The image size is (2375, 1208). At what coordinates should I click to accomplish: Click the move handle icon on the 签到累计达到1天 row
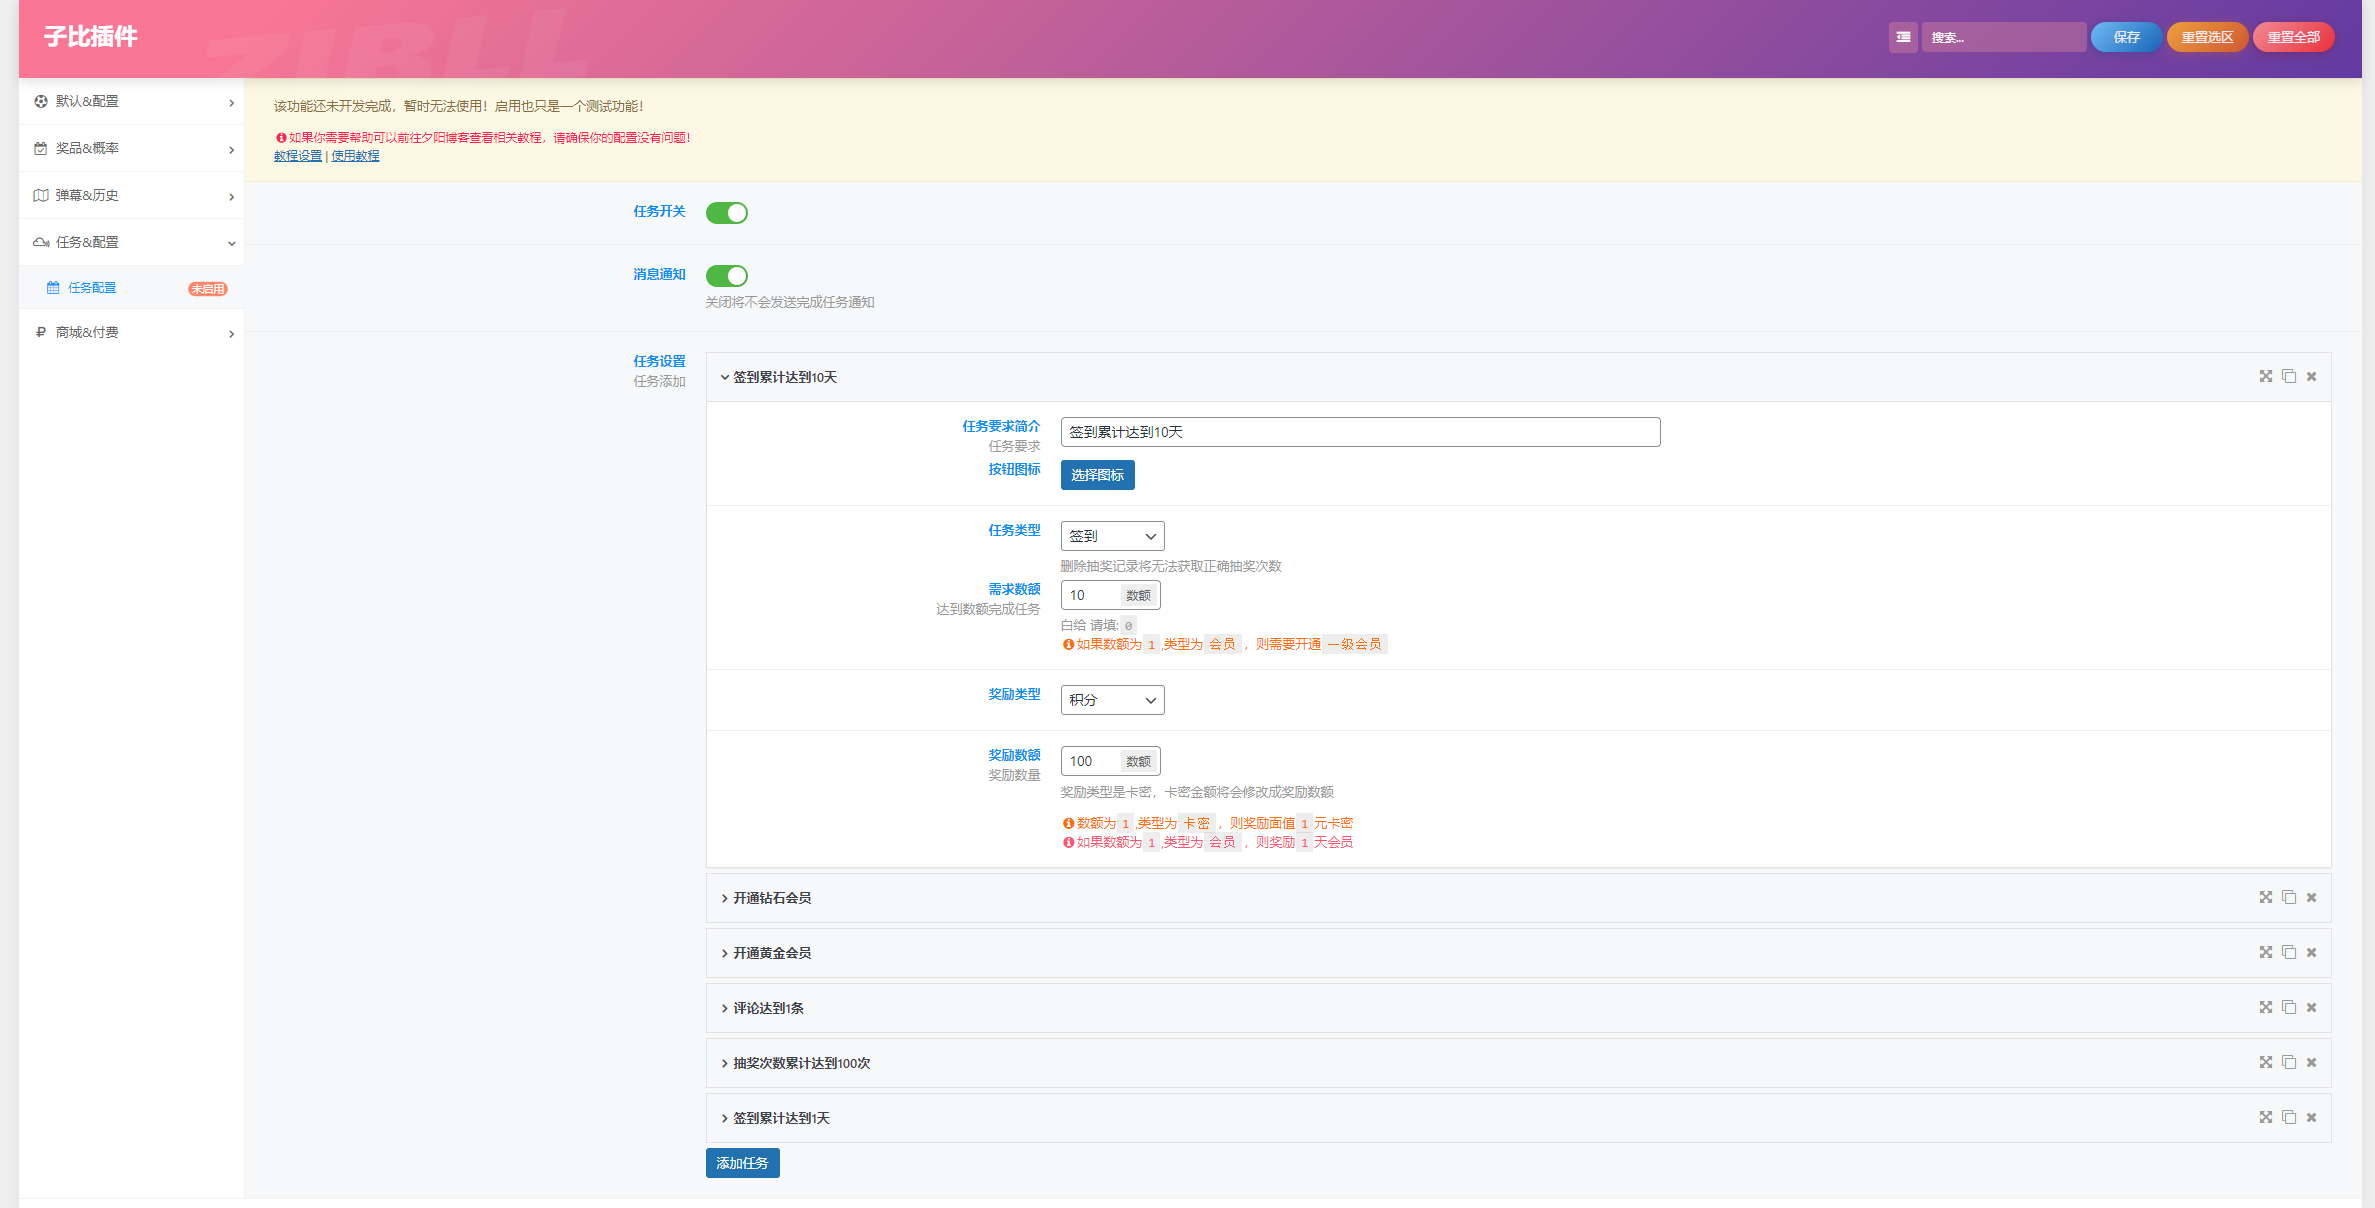tap(2265, 1117)
